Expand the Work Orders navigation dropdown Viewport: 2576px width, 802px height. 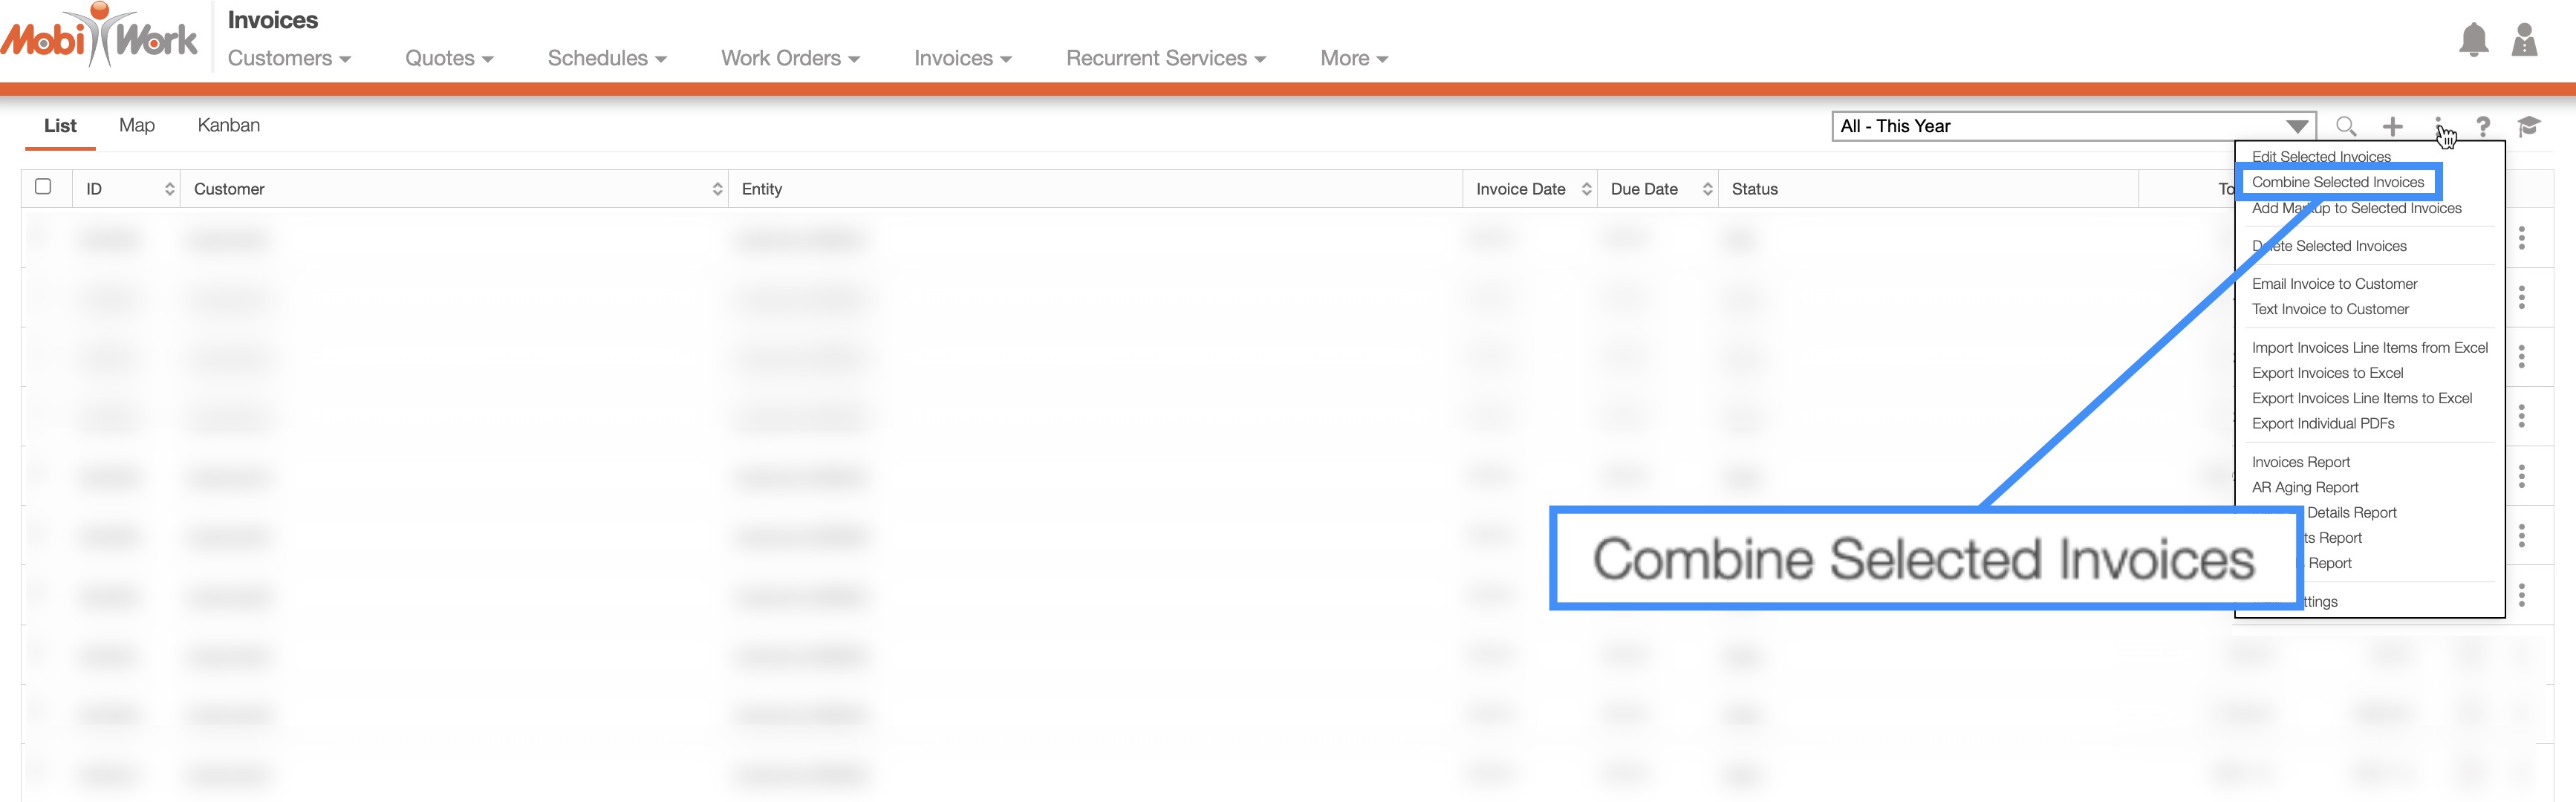point(790,58)
